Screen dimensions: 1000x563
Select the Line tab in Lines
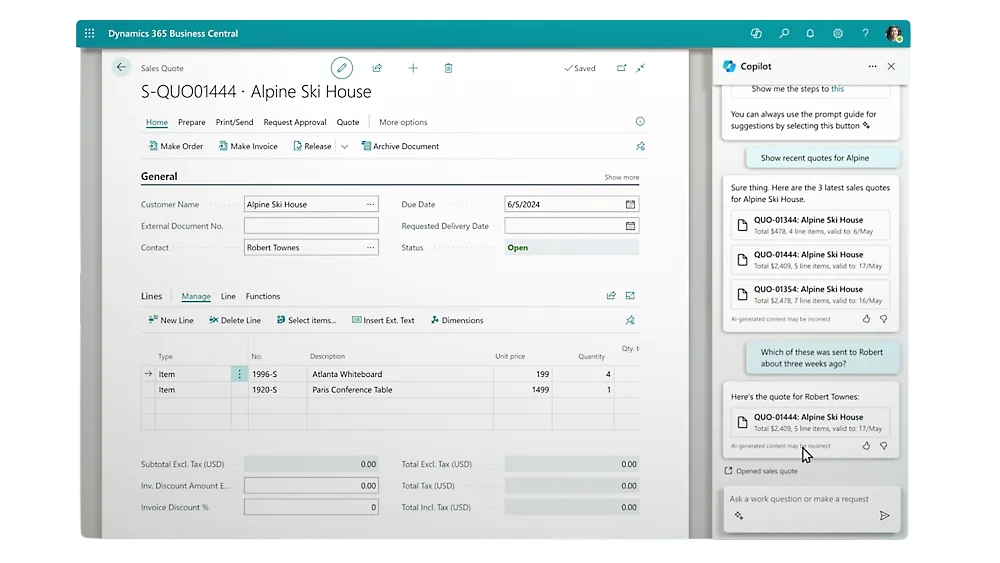(x=228, y=296)
